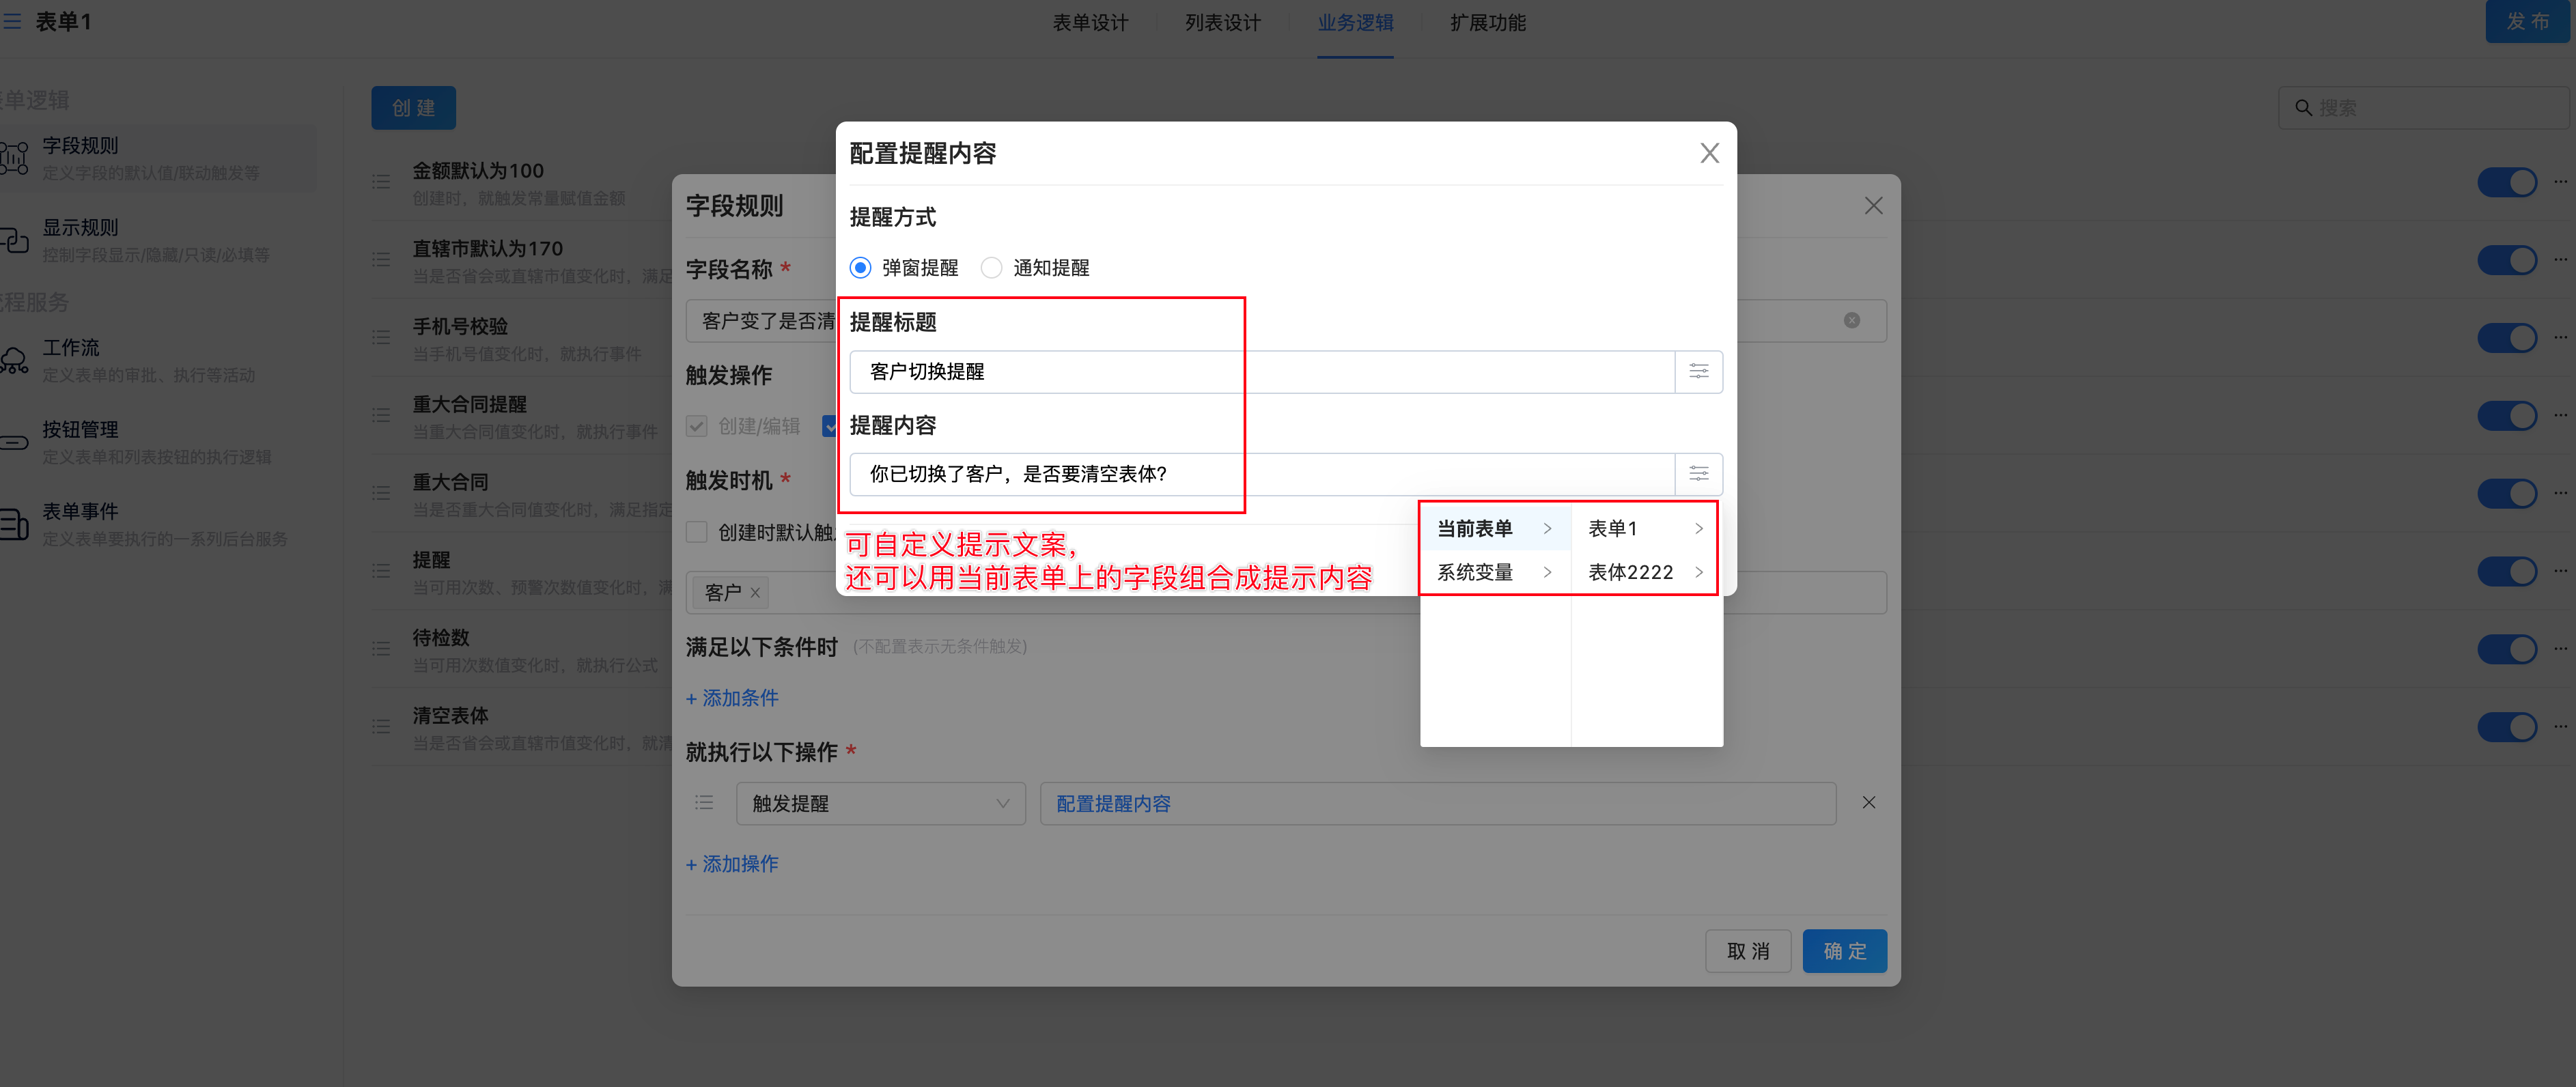Open hamburger menu next to 表单1
The image size is (2576, 1087).
[x=12, y=21]
